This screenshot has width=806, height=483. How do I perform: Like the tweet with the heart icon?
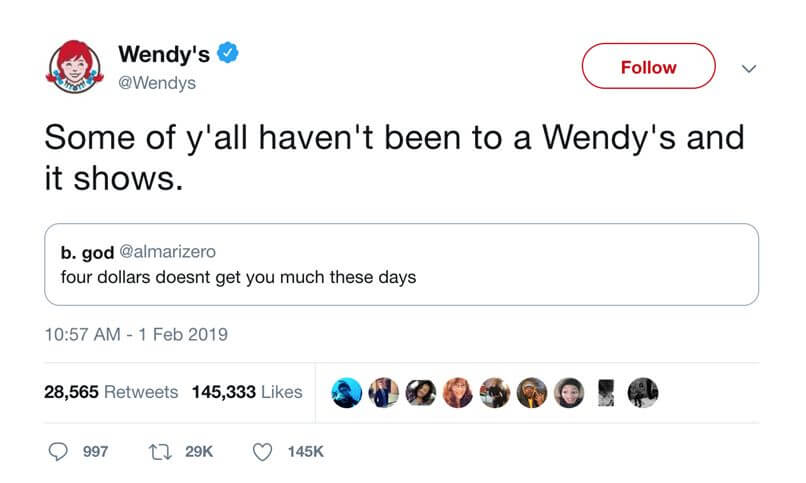262,452
